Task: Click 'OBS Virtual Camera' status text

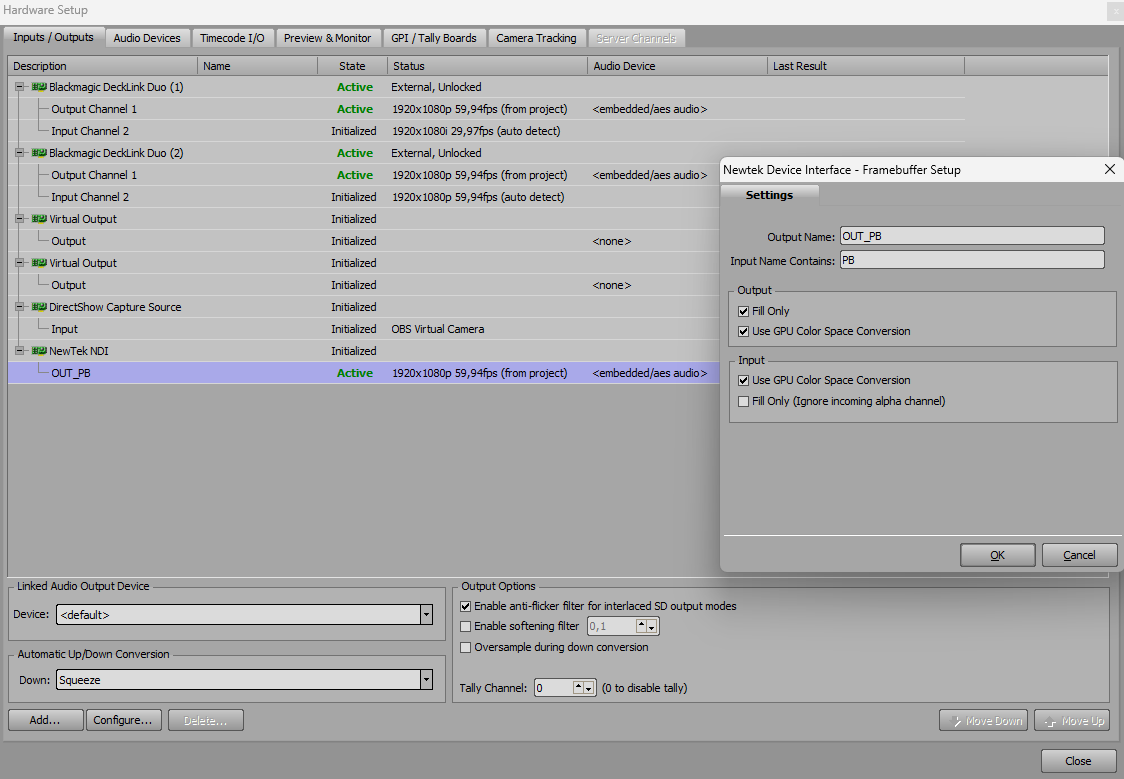Action: tap(437, 329)
